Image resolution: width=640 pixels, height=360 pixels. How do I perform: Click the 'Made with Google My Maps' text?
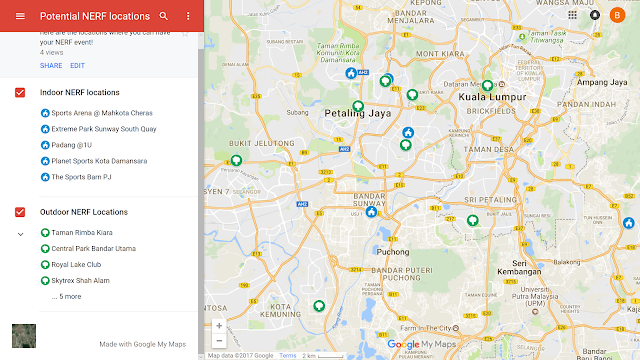point(143,344)
